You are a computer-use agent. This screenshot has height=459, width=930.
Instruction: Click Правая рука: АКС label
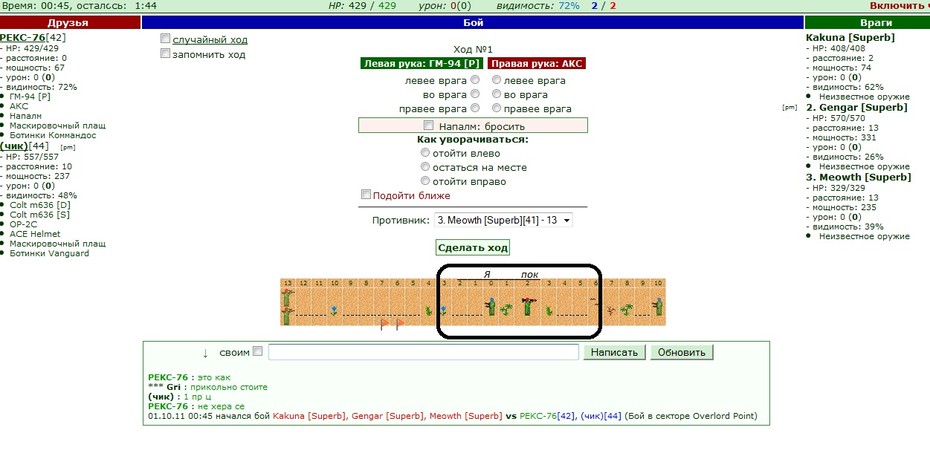[x=539, y=64]
